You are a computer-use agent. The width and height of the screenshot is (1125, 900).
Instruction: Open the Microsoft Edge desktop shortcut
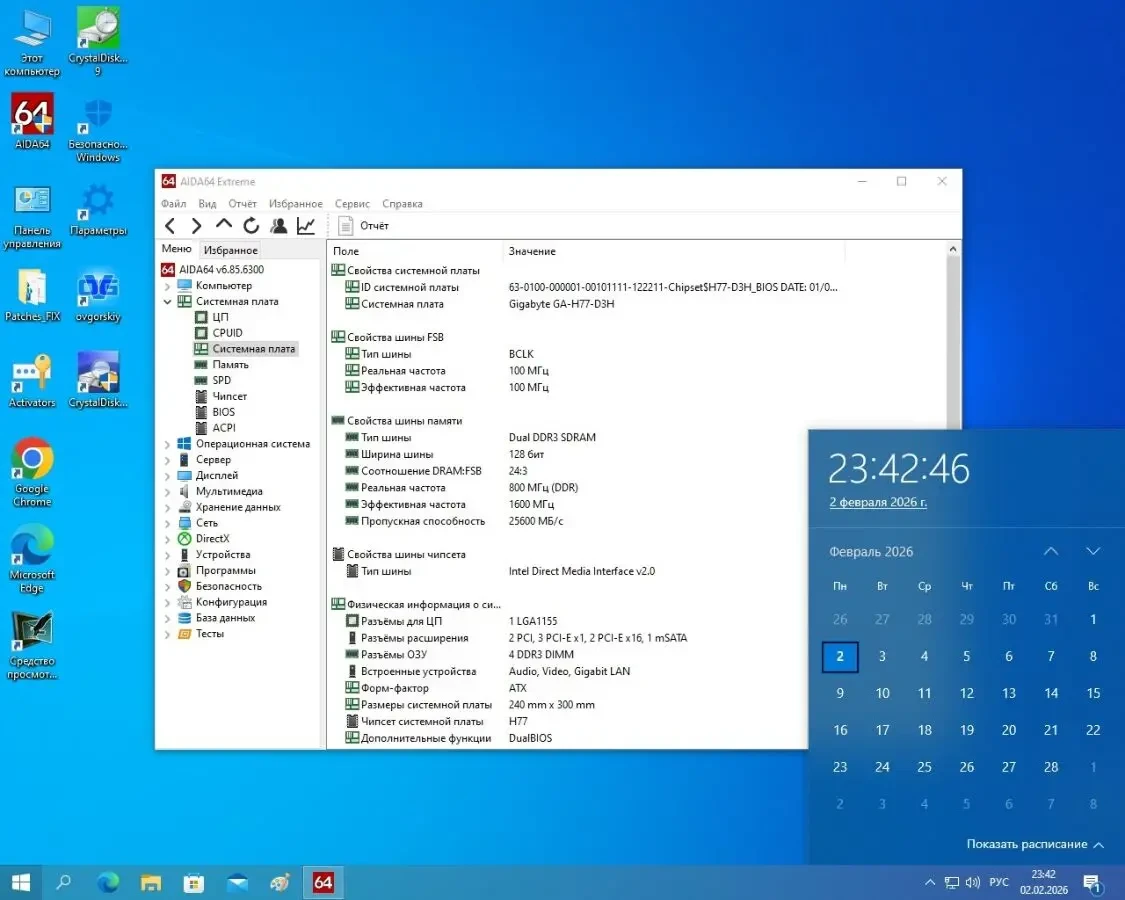coord(32,558)
